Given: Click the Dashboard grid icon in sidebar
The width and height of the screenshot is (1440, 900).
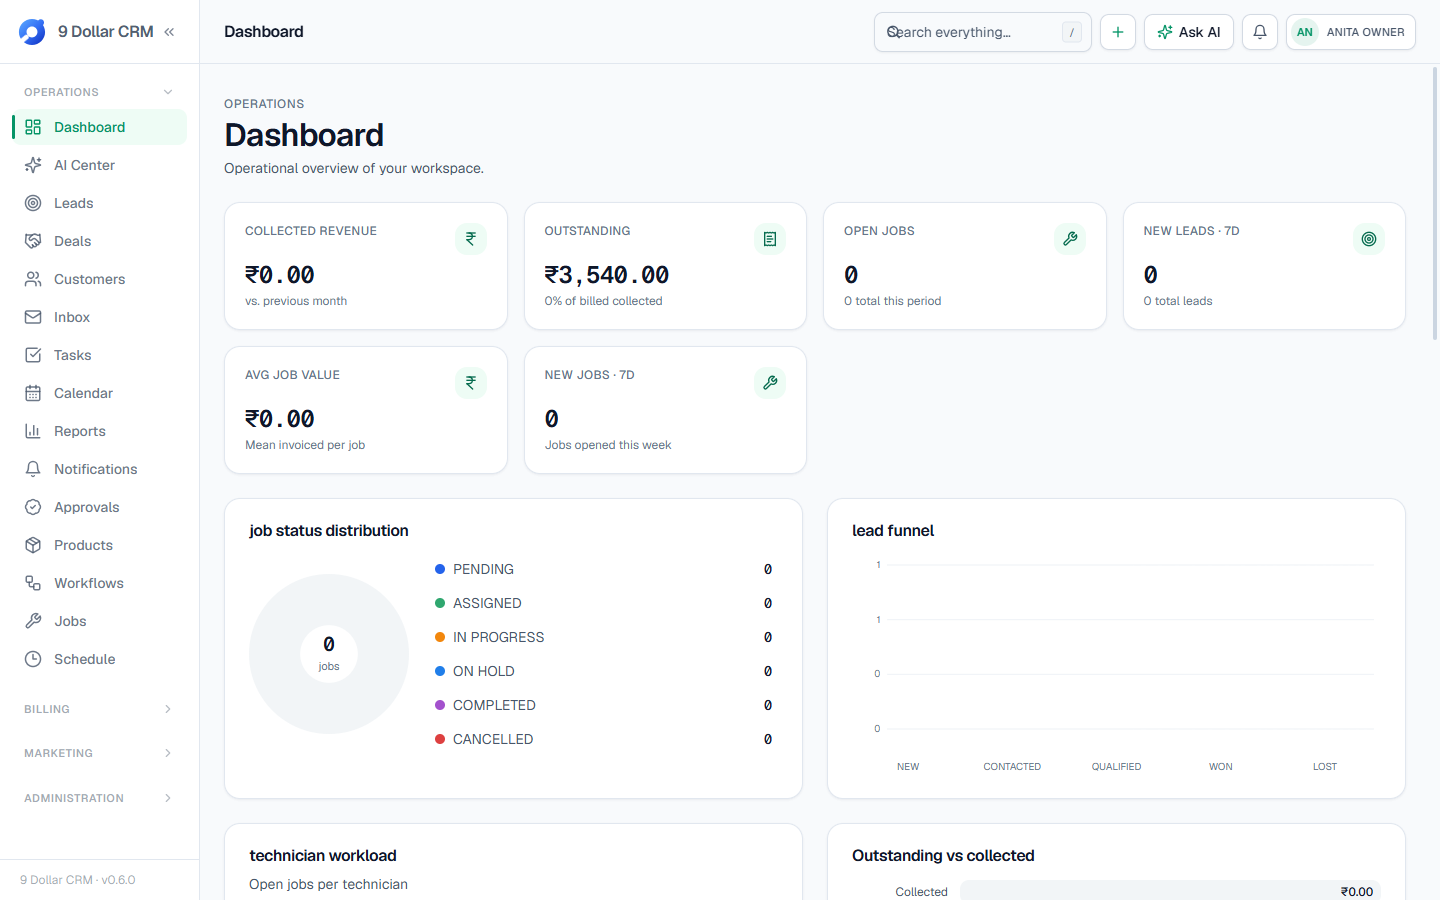Looking at the screenshot, I should (33, 127).
